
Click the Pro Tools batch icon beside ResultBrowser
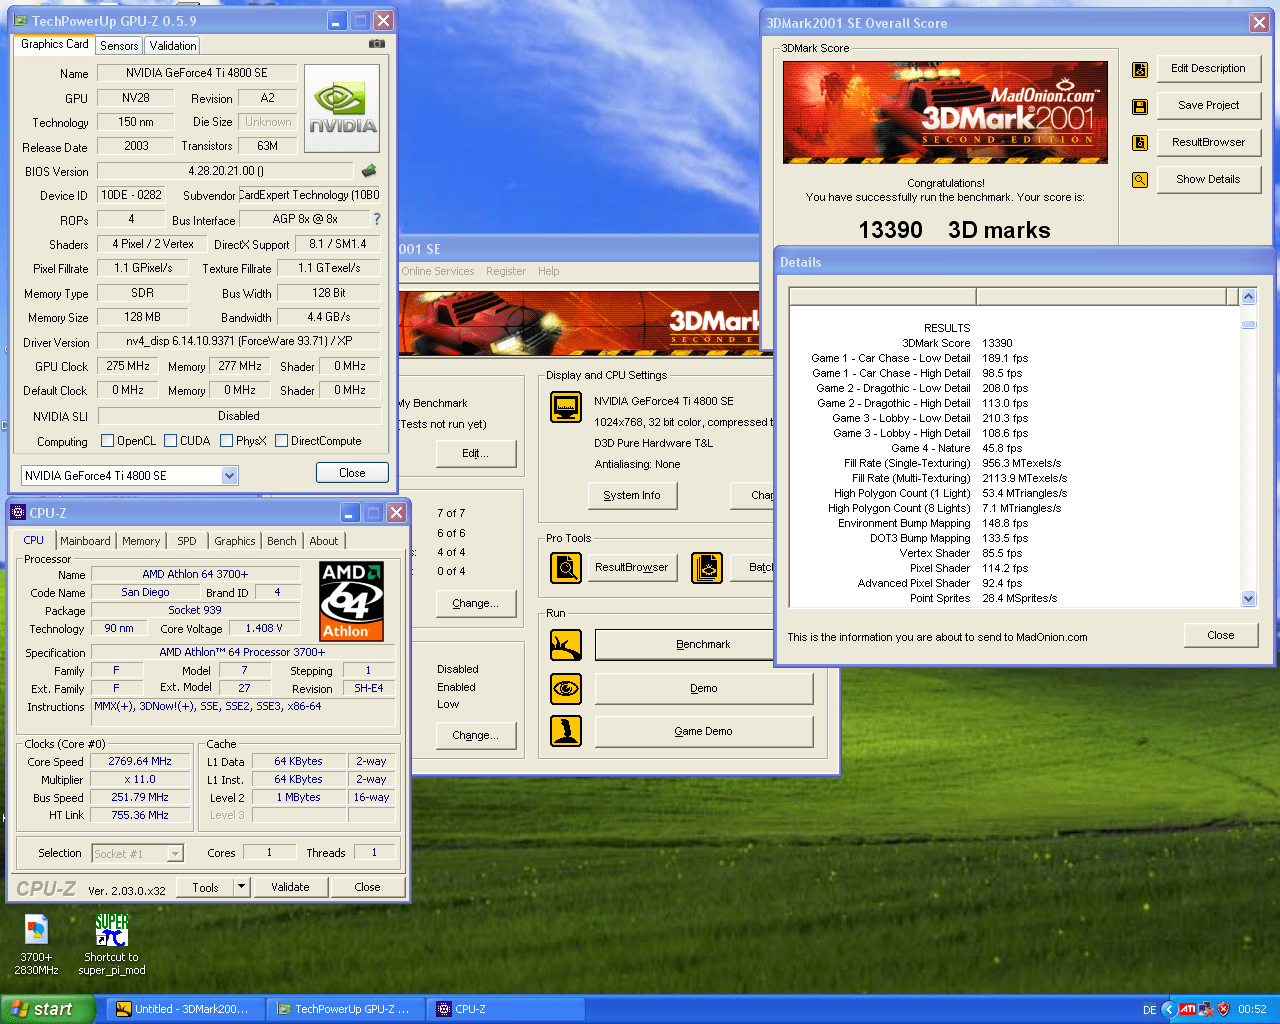coord(707,568)
